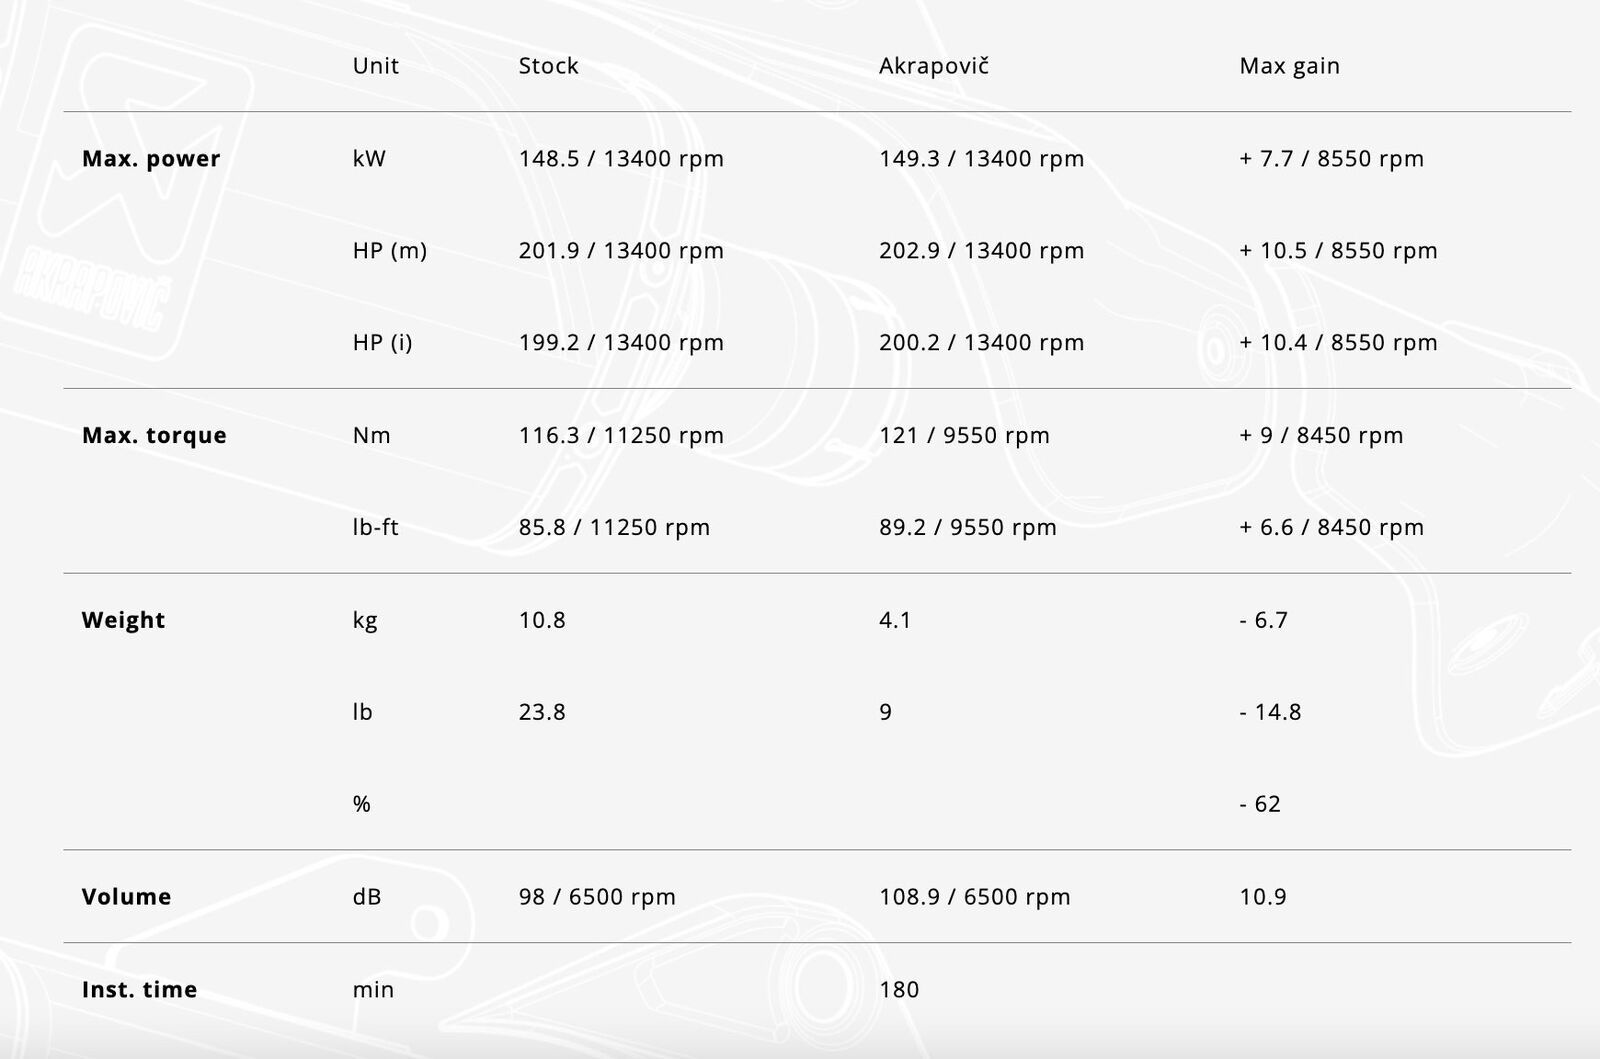Image resolution: width=1600 pixels, height=1059 pixels.
Task: Click the Max. torque row label
Action: click(x=154, y=436)
